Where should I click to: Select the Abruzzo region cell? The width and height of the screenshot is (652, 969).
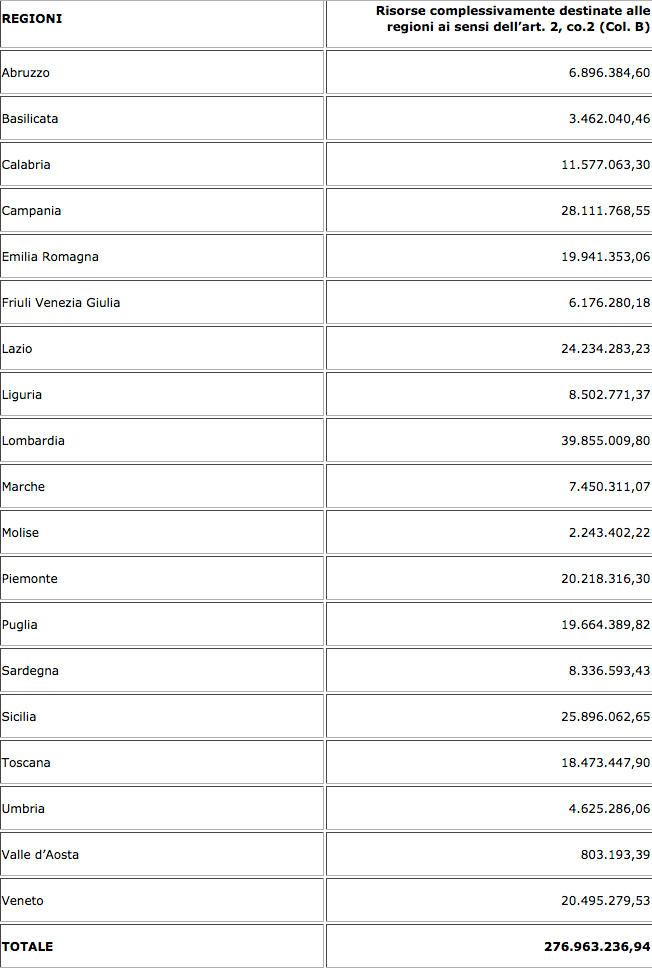click(x=26, y=73)
